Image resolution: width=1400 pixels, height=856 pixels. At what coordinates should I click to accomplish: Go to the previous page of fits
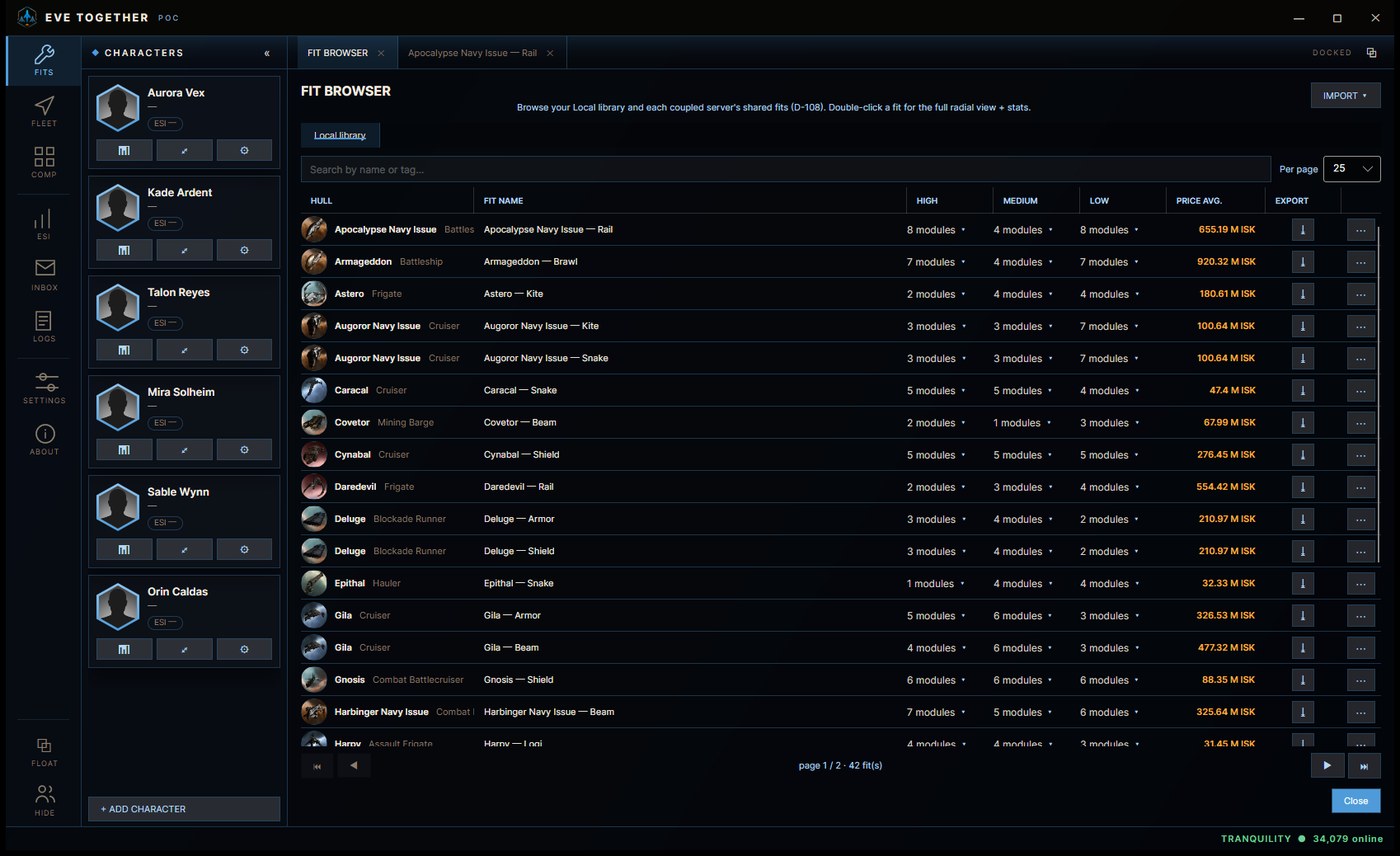(x=353, y=766)
